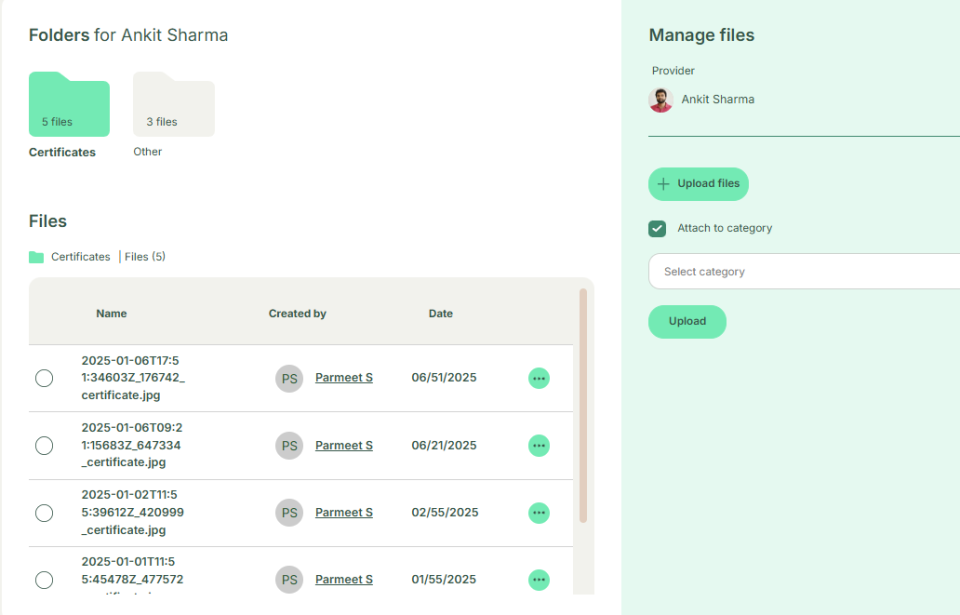Open the Certificates folder with 5 files

[x=69, y=105]
